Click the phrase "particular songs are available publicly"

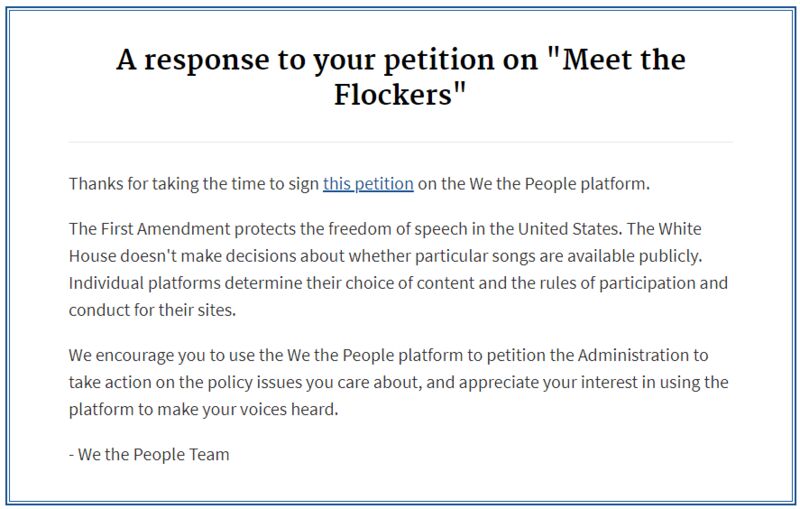558,256
